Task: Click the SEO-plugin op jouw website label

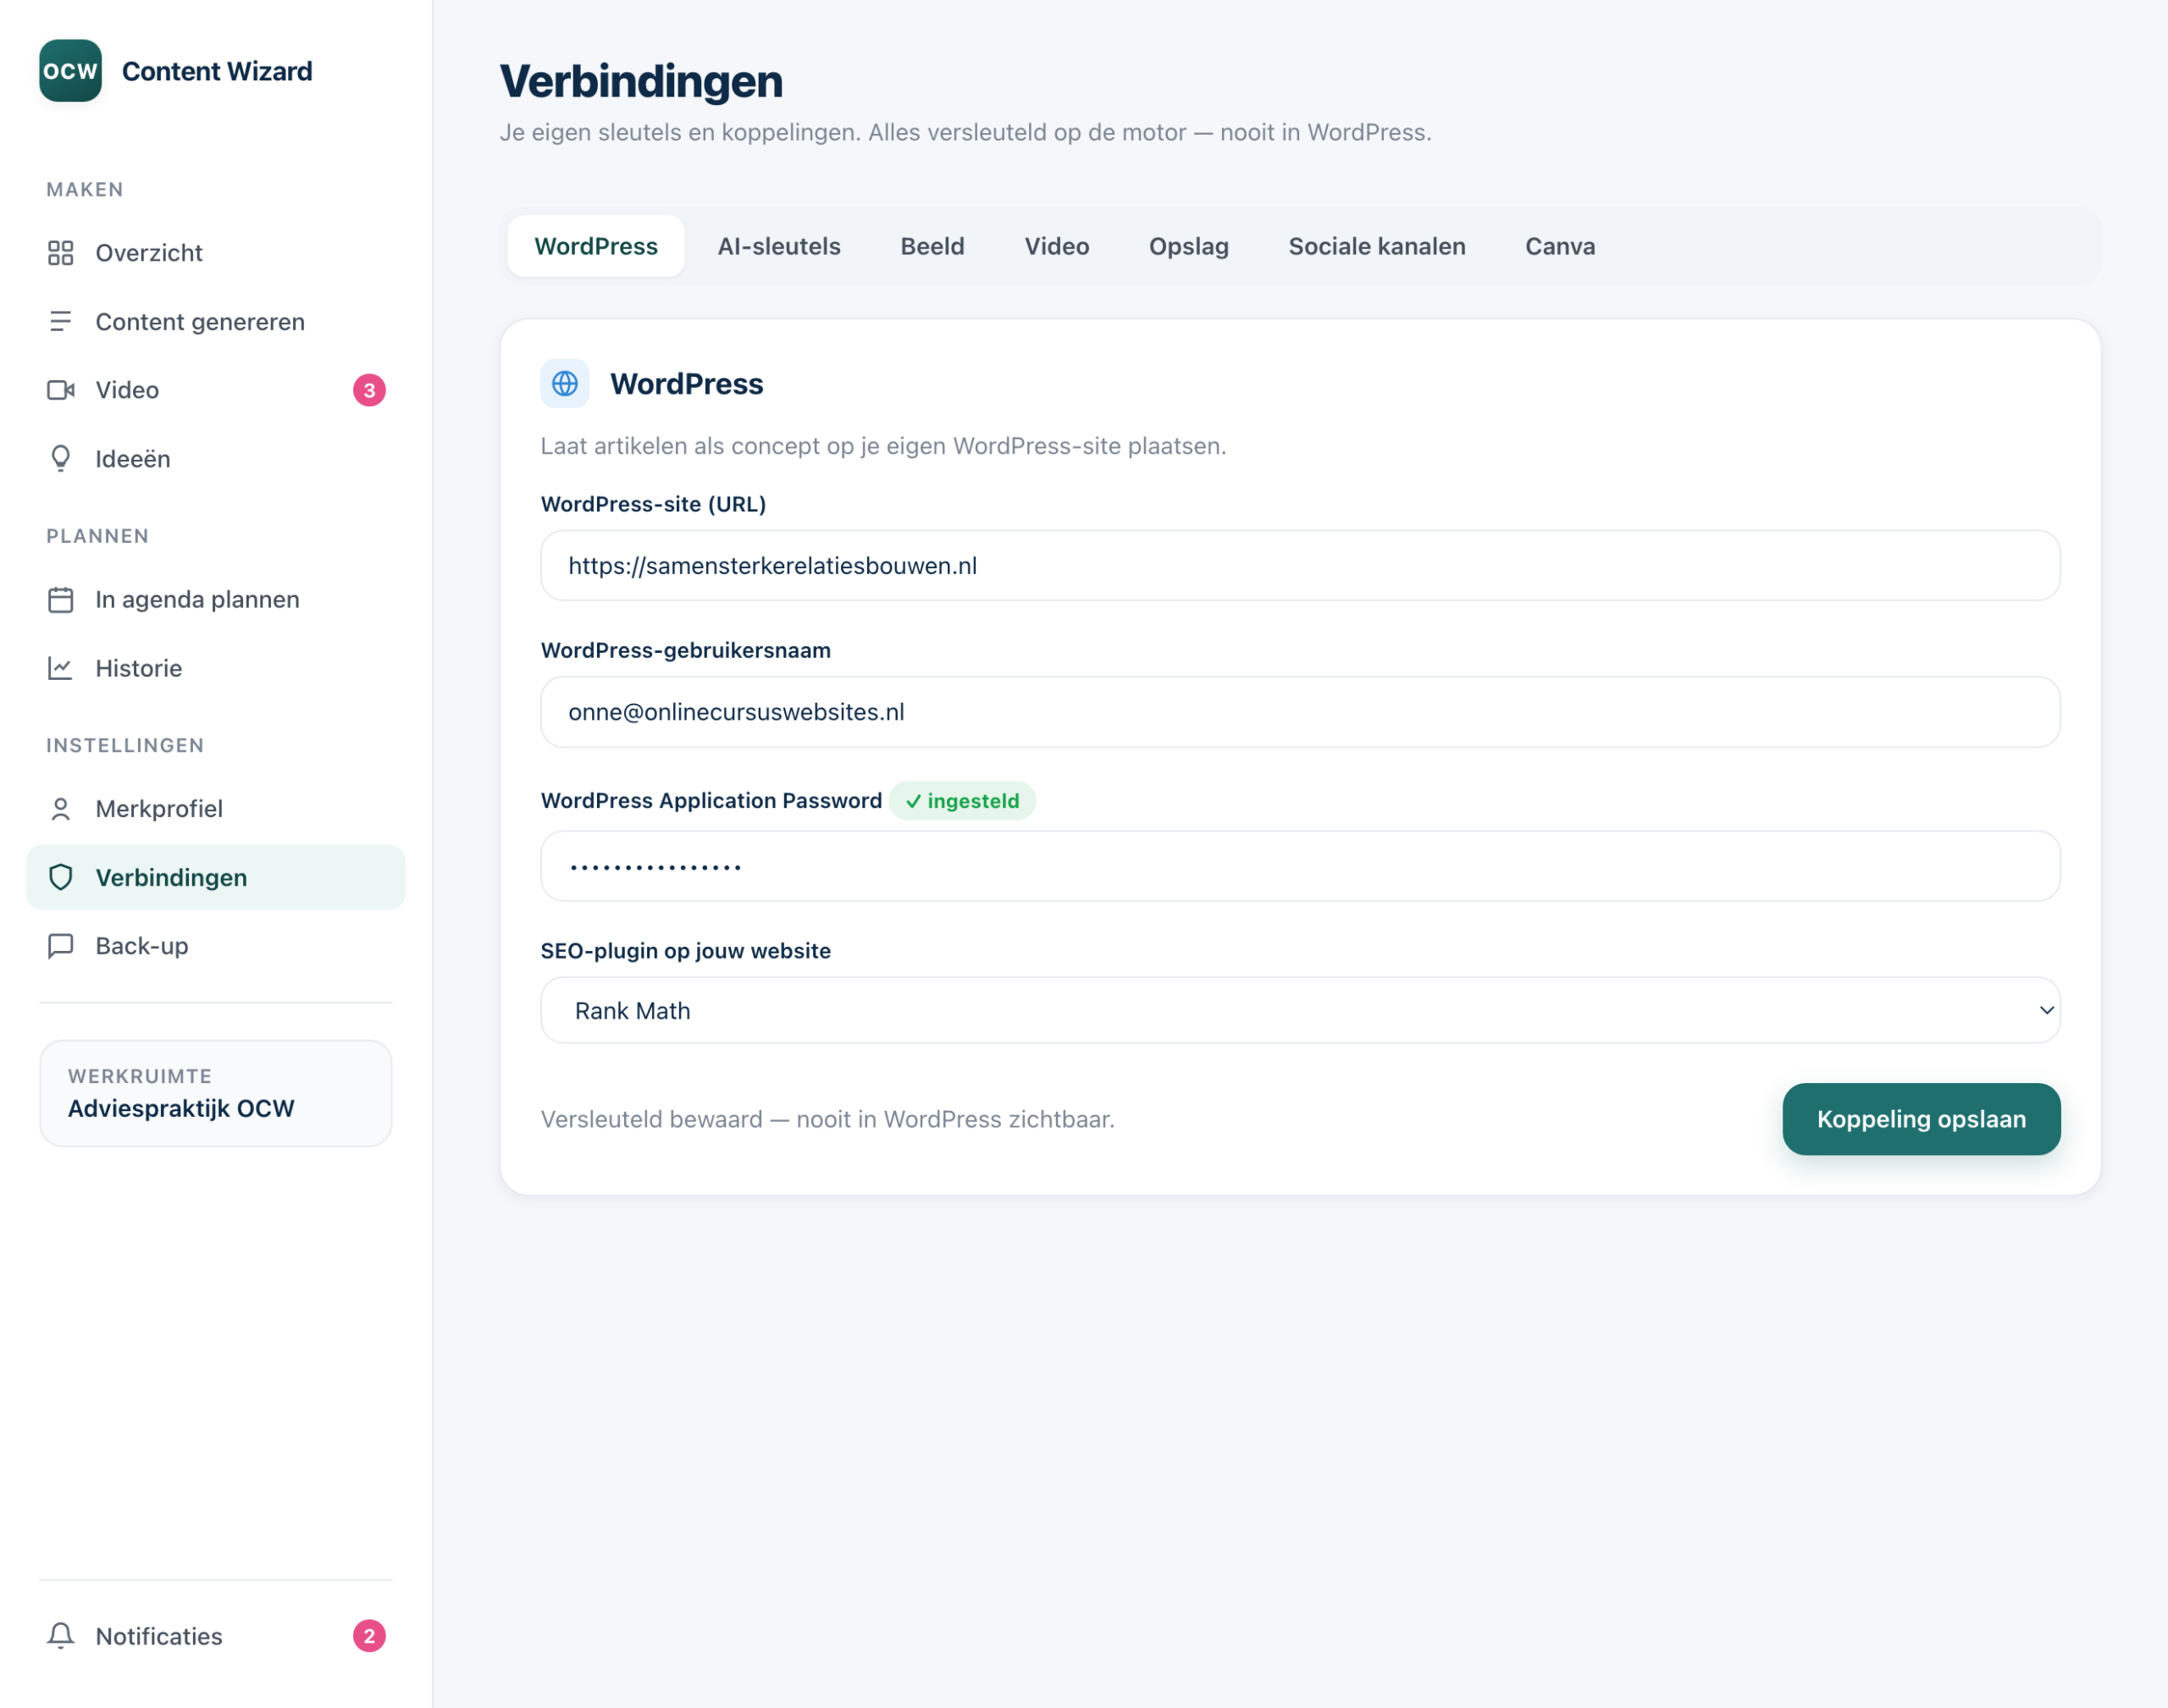Action: tap(686, 951)
